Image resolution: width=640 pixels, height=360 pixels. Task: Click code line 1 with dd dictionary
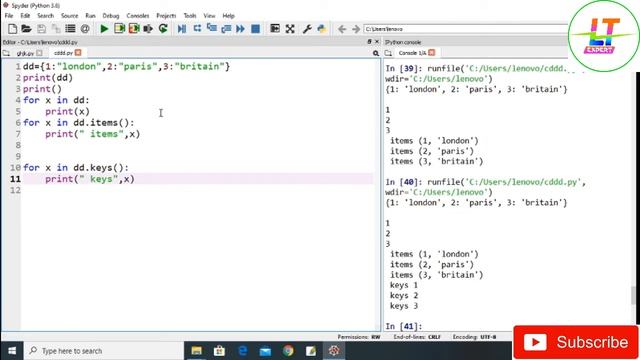[126, 67]
